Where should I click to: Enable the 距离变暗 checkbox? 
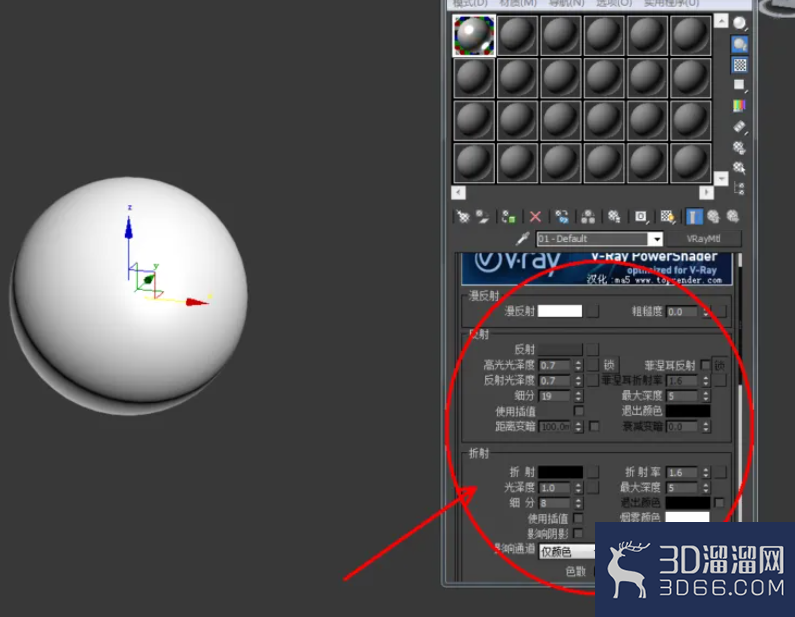[x=595, y=426]
